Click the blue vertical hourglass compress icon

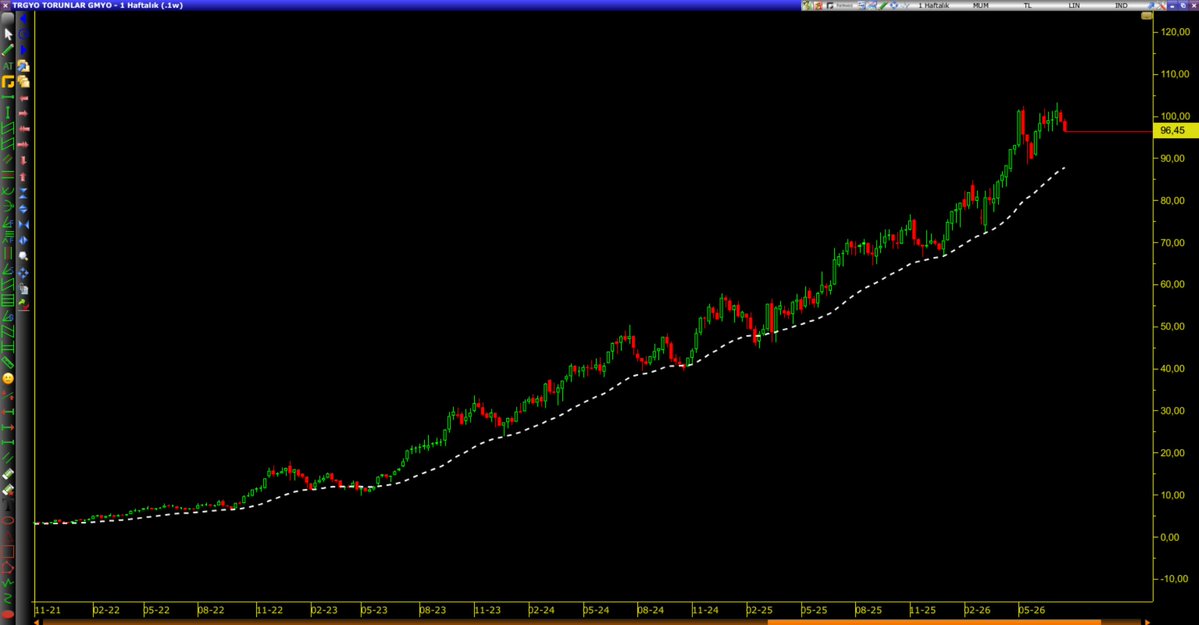pyautogui.click(x=24, y=192)
